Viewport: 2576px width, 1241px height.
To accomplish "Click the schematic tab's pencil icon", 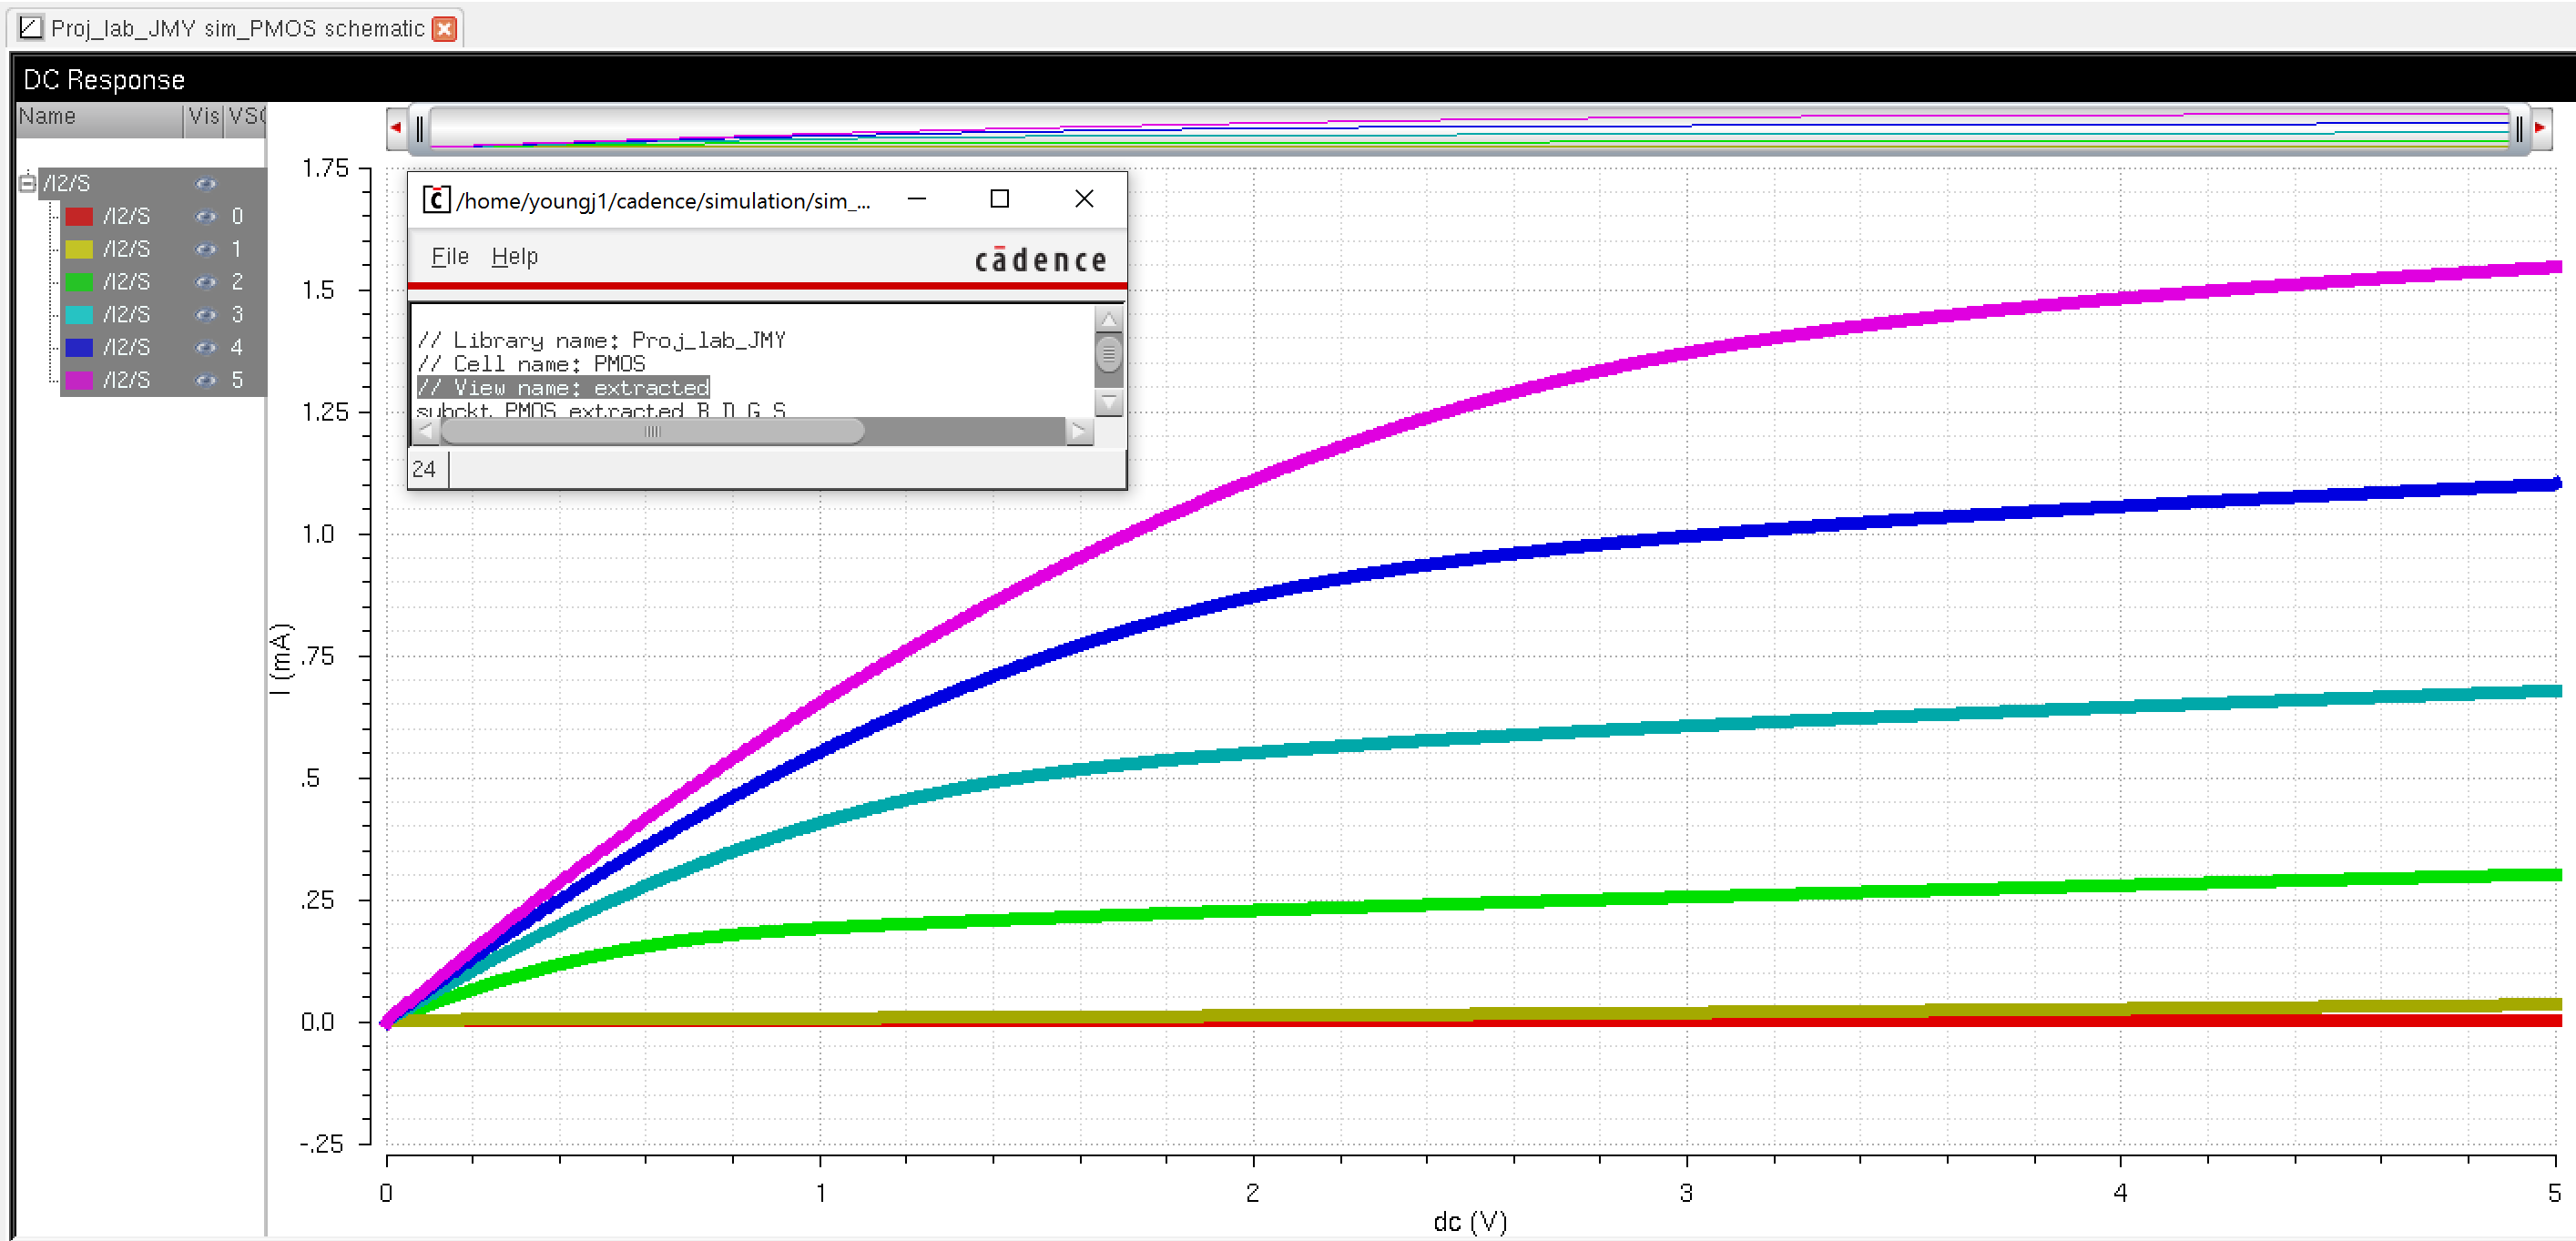I will click(31, 28).
